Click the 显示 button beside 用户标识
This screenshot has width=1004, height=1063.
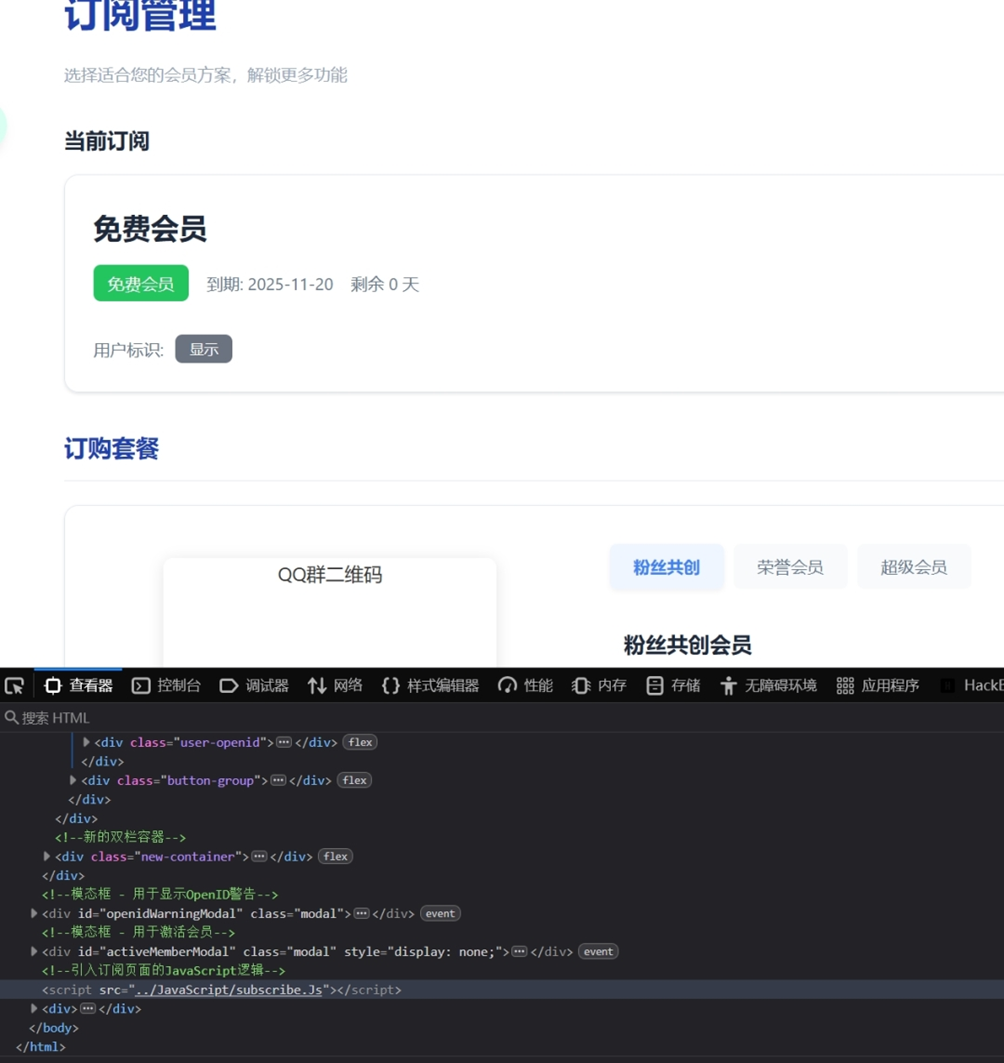[203, 349]
